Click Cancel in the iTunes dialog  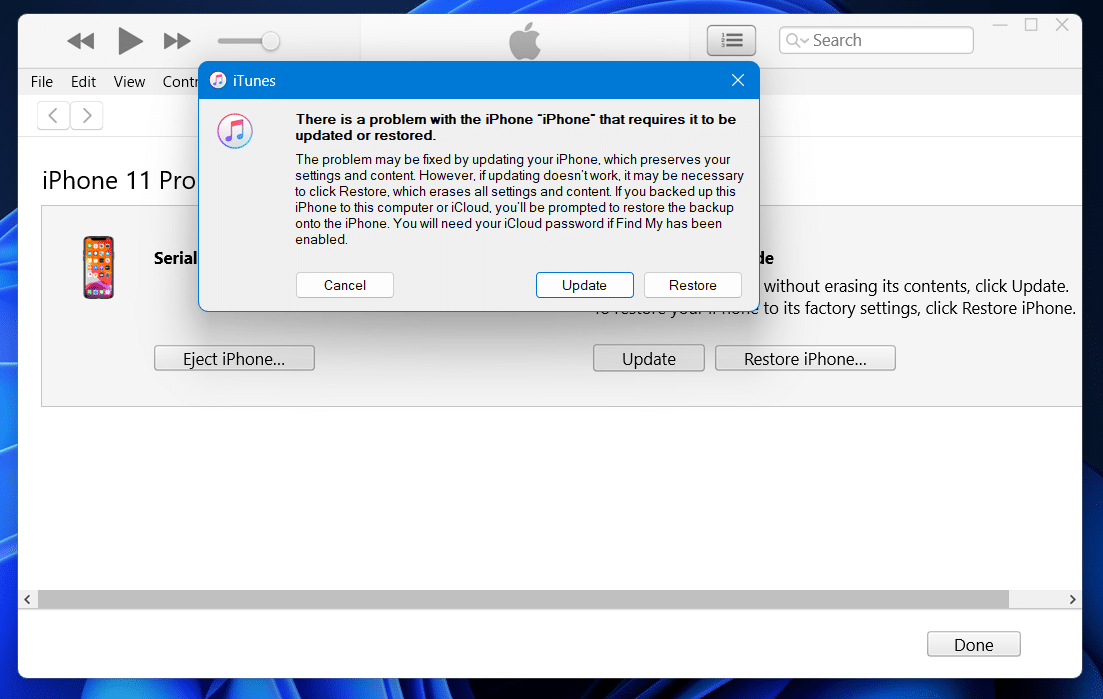tap(345, 285)
